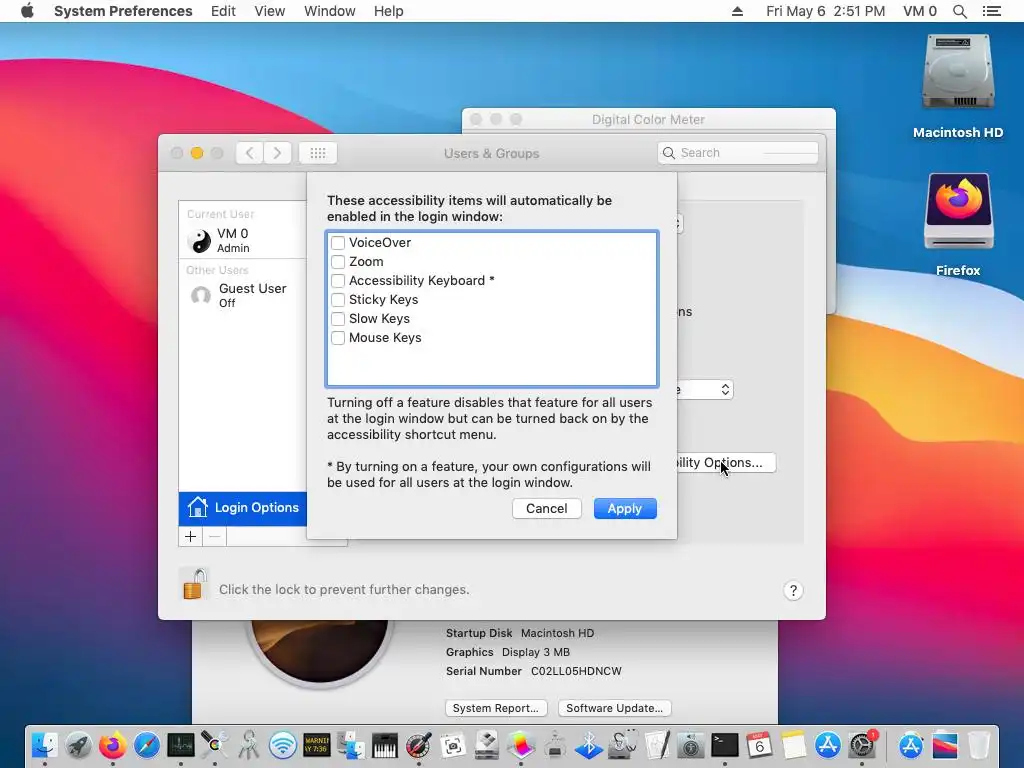
Task: Open System Preferences gear in Dock
Action: click(x=862, y=745)
